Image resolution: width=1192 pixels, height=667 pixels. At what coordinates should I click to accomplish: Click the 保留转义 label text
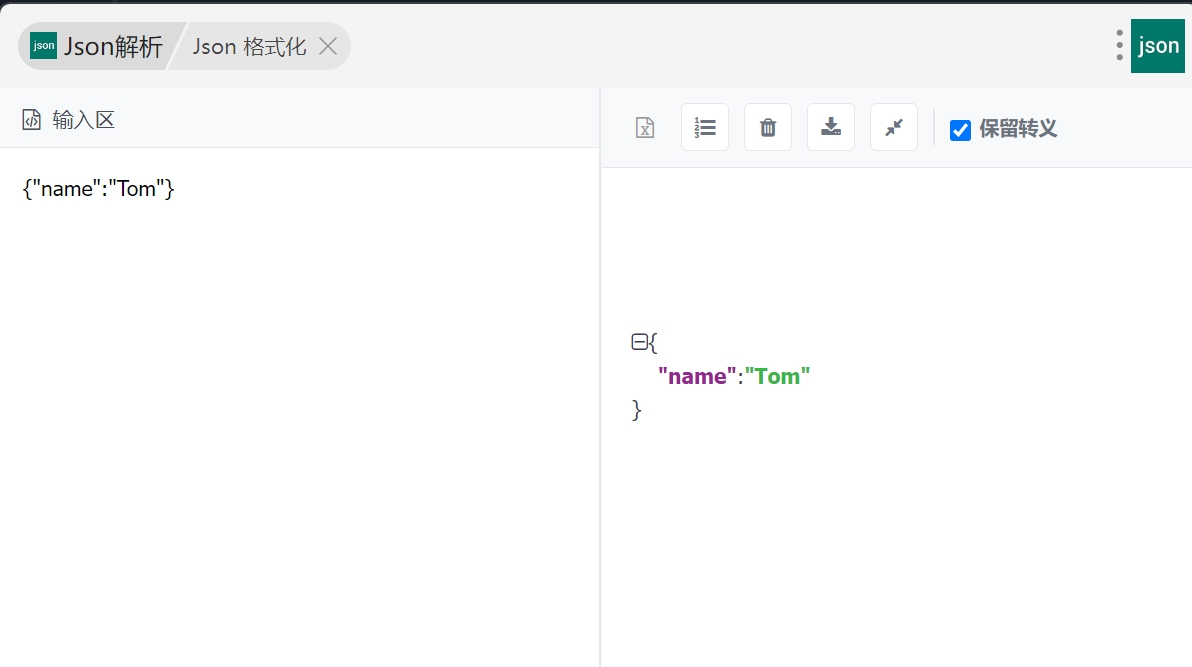coord(1018,129)
